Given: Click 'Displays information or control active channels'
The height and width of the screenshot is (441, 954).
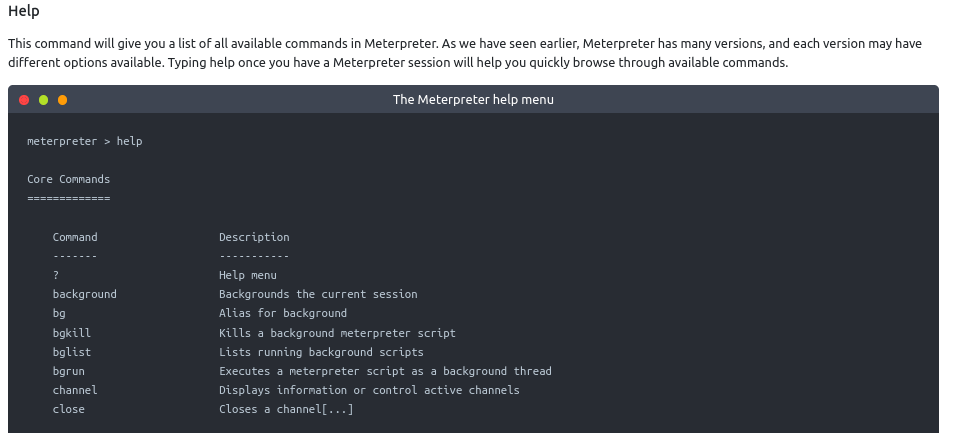Looking at the screenshot, I should coord(369,390).
